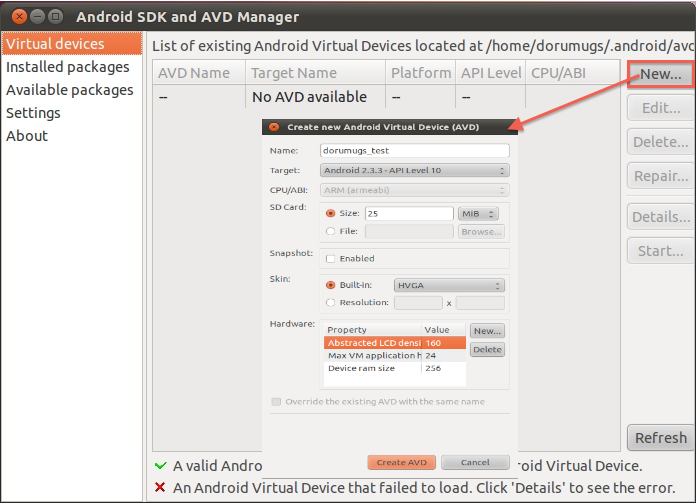697x503 pixels.
Task: Select SD Card File radio button
Action: click(330, 231)
